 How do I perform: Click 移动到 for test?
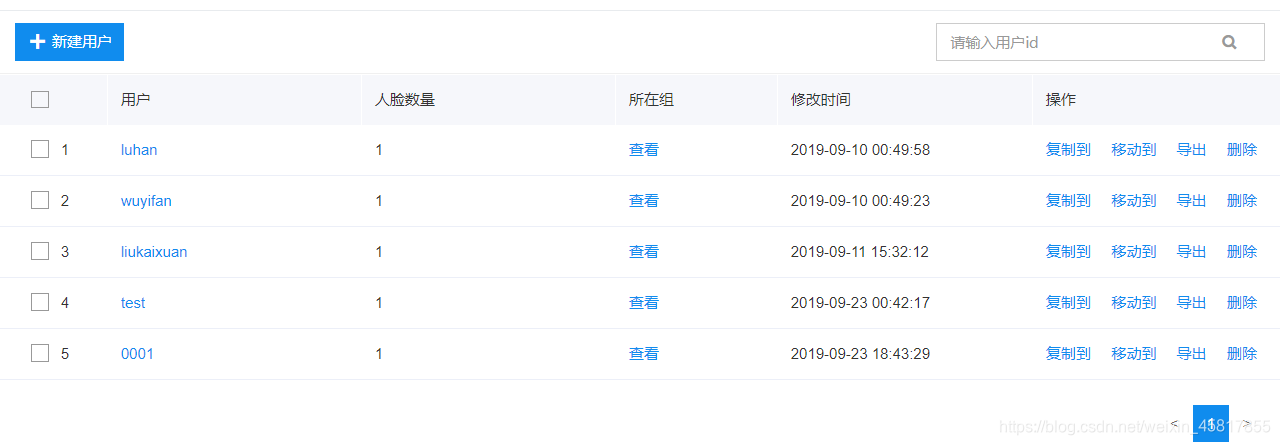(1134, 303)
